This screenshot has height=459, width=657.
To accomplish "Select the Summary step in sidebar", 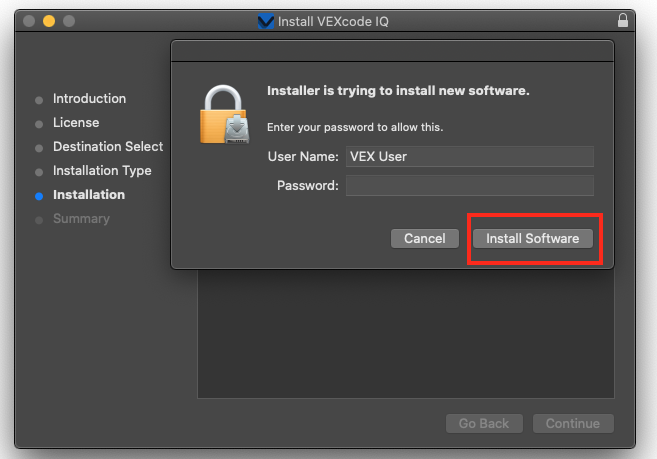I will point(81,218).
